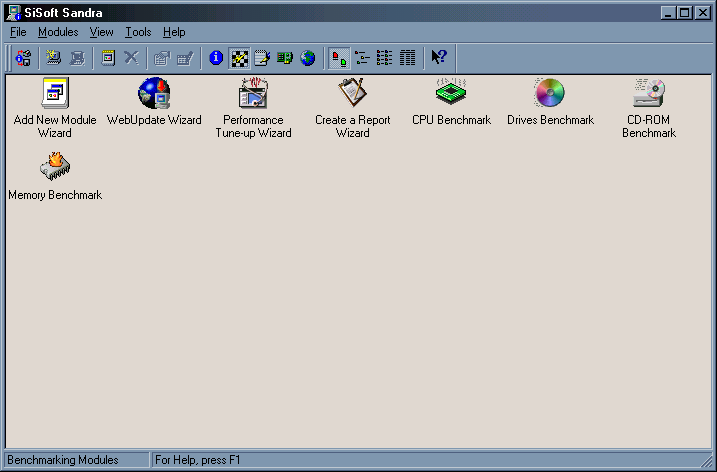Switch to details view
The image size is (717, 472).
coord(407,58)
